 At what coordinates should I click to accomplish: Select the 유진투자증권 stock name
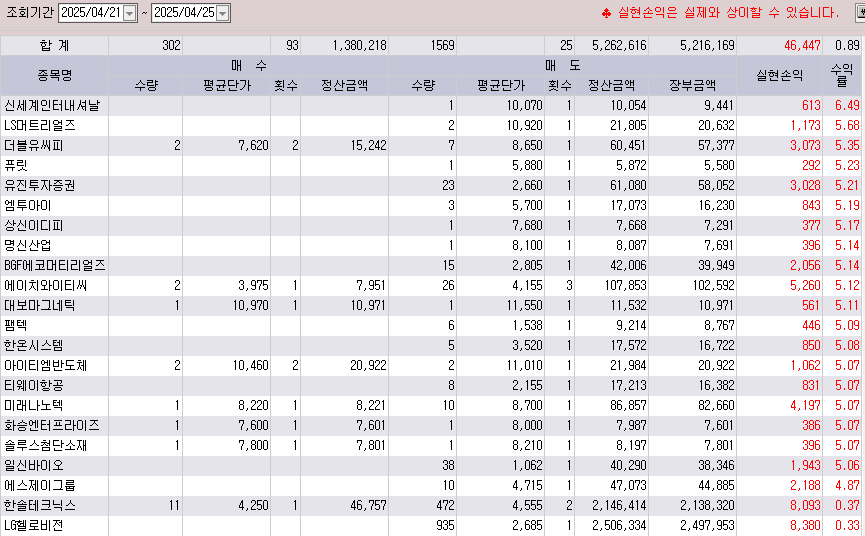point(39,185)
